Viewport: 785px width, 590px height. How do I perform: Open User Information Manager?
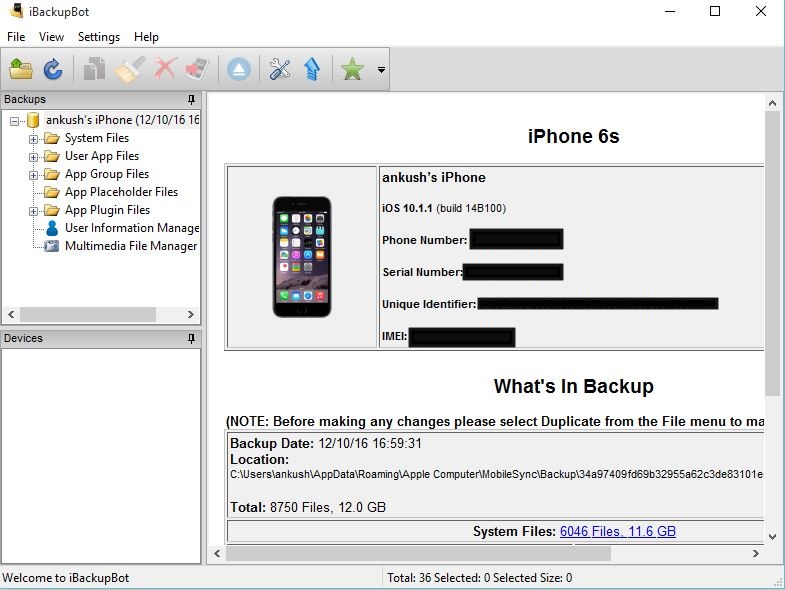point(132,228)
